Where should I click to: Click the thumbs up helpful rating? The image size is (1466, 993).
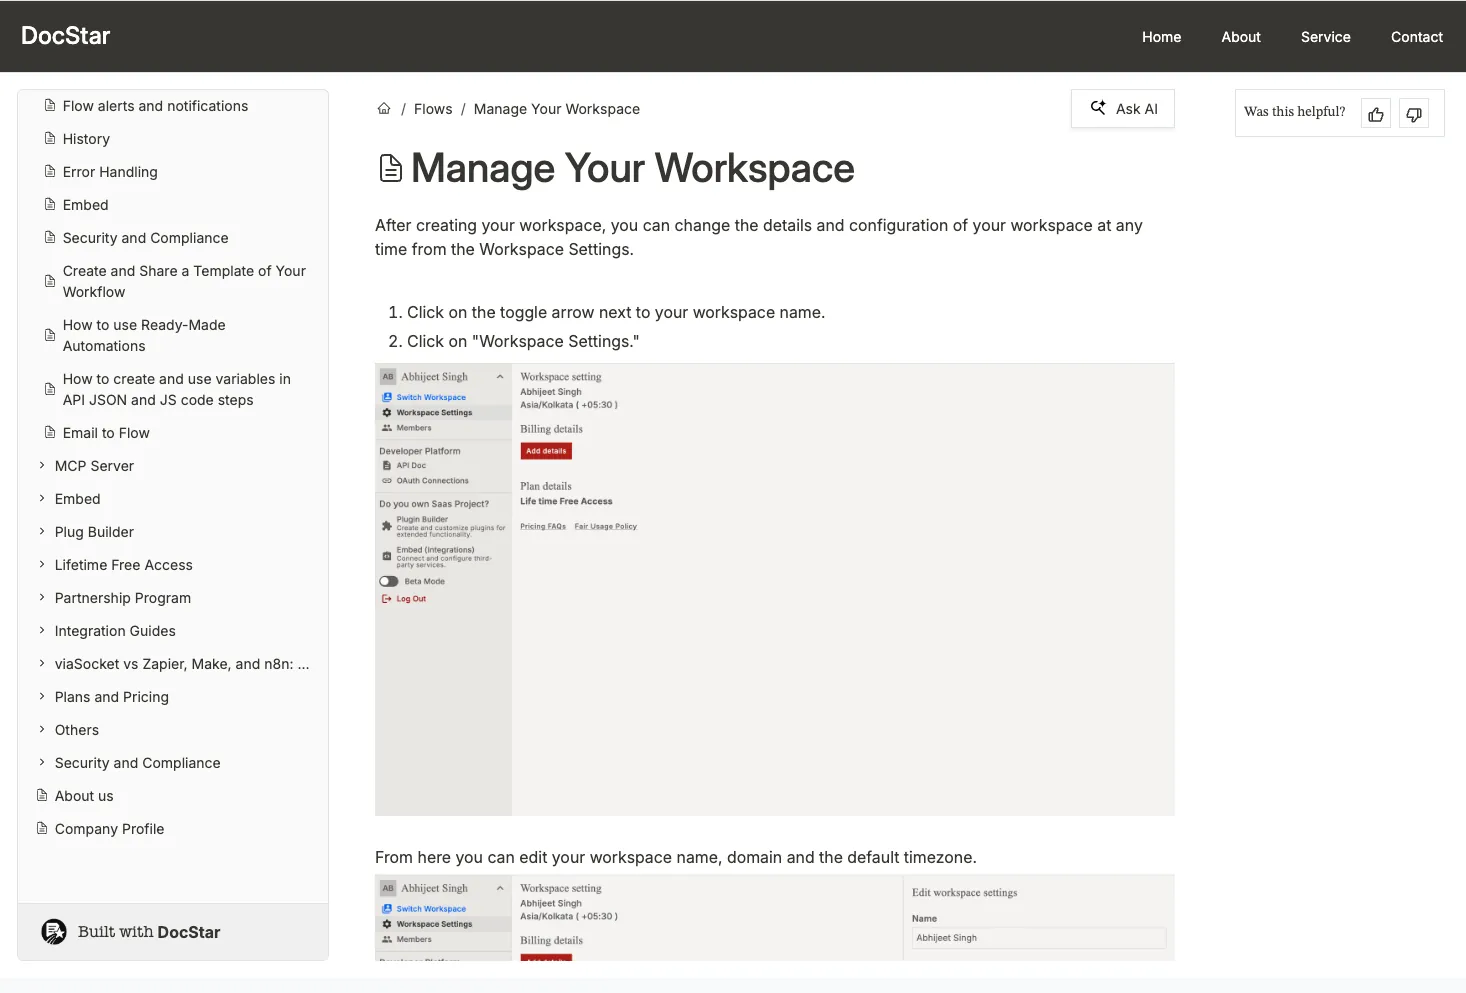[x=1374, y=113]
